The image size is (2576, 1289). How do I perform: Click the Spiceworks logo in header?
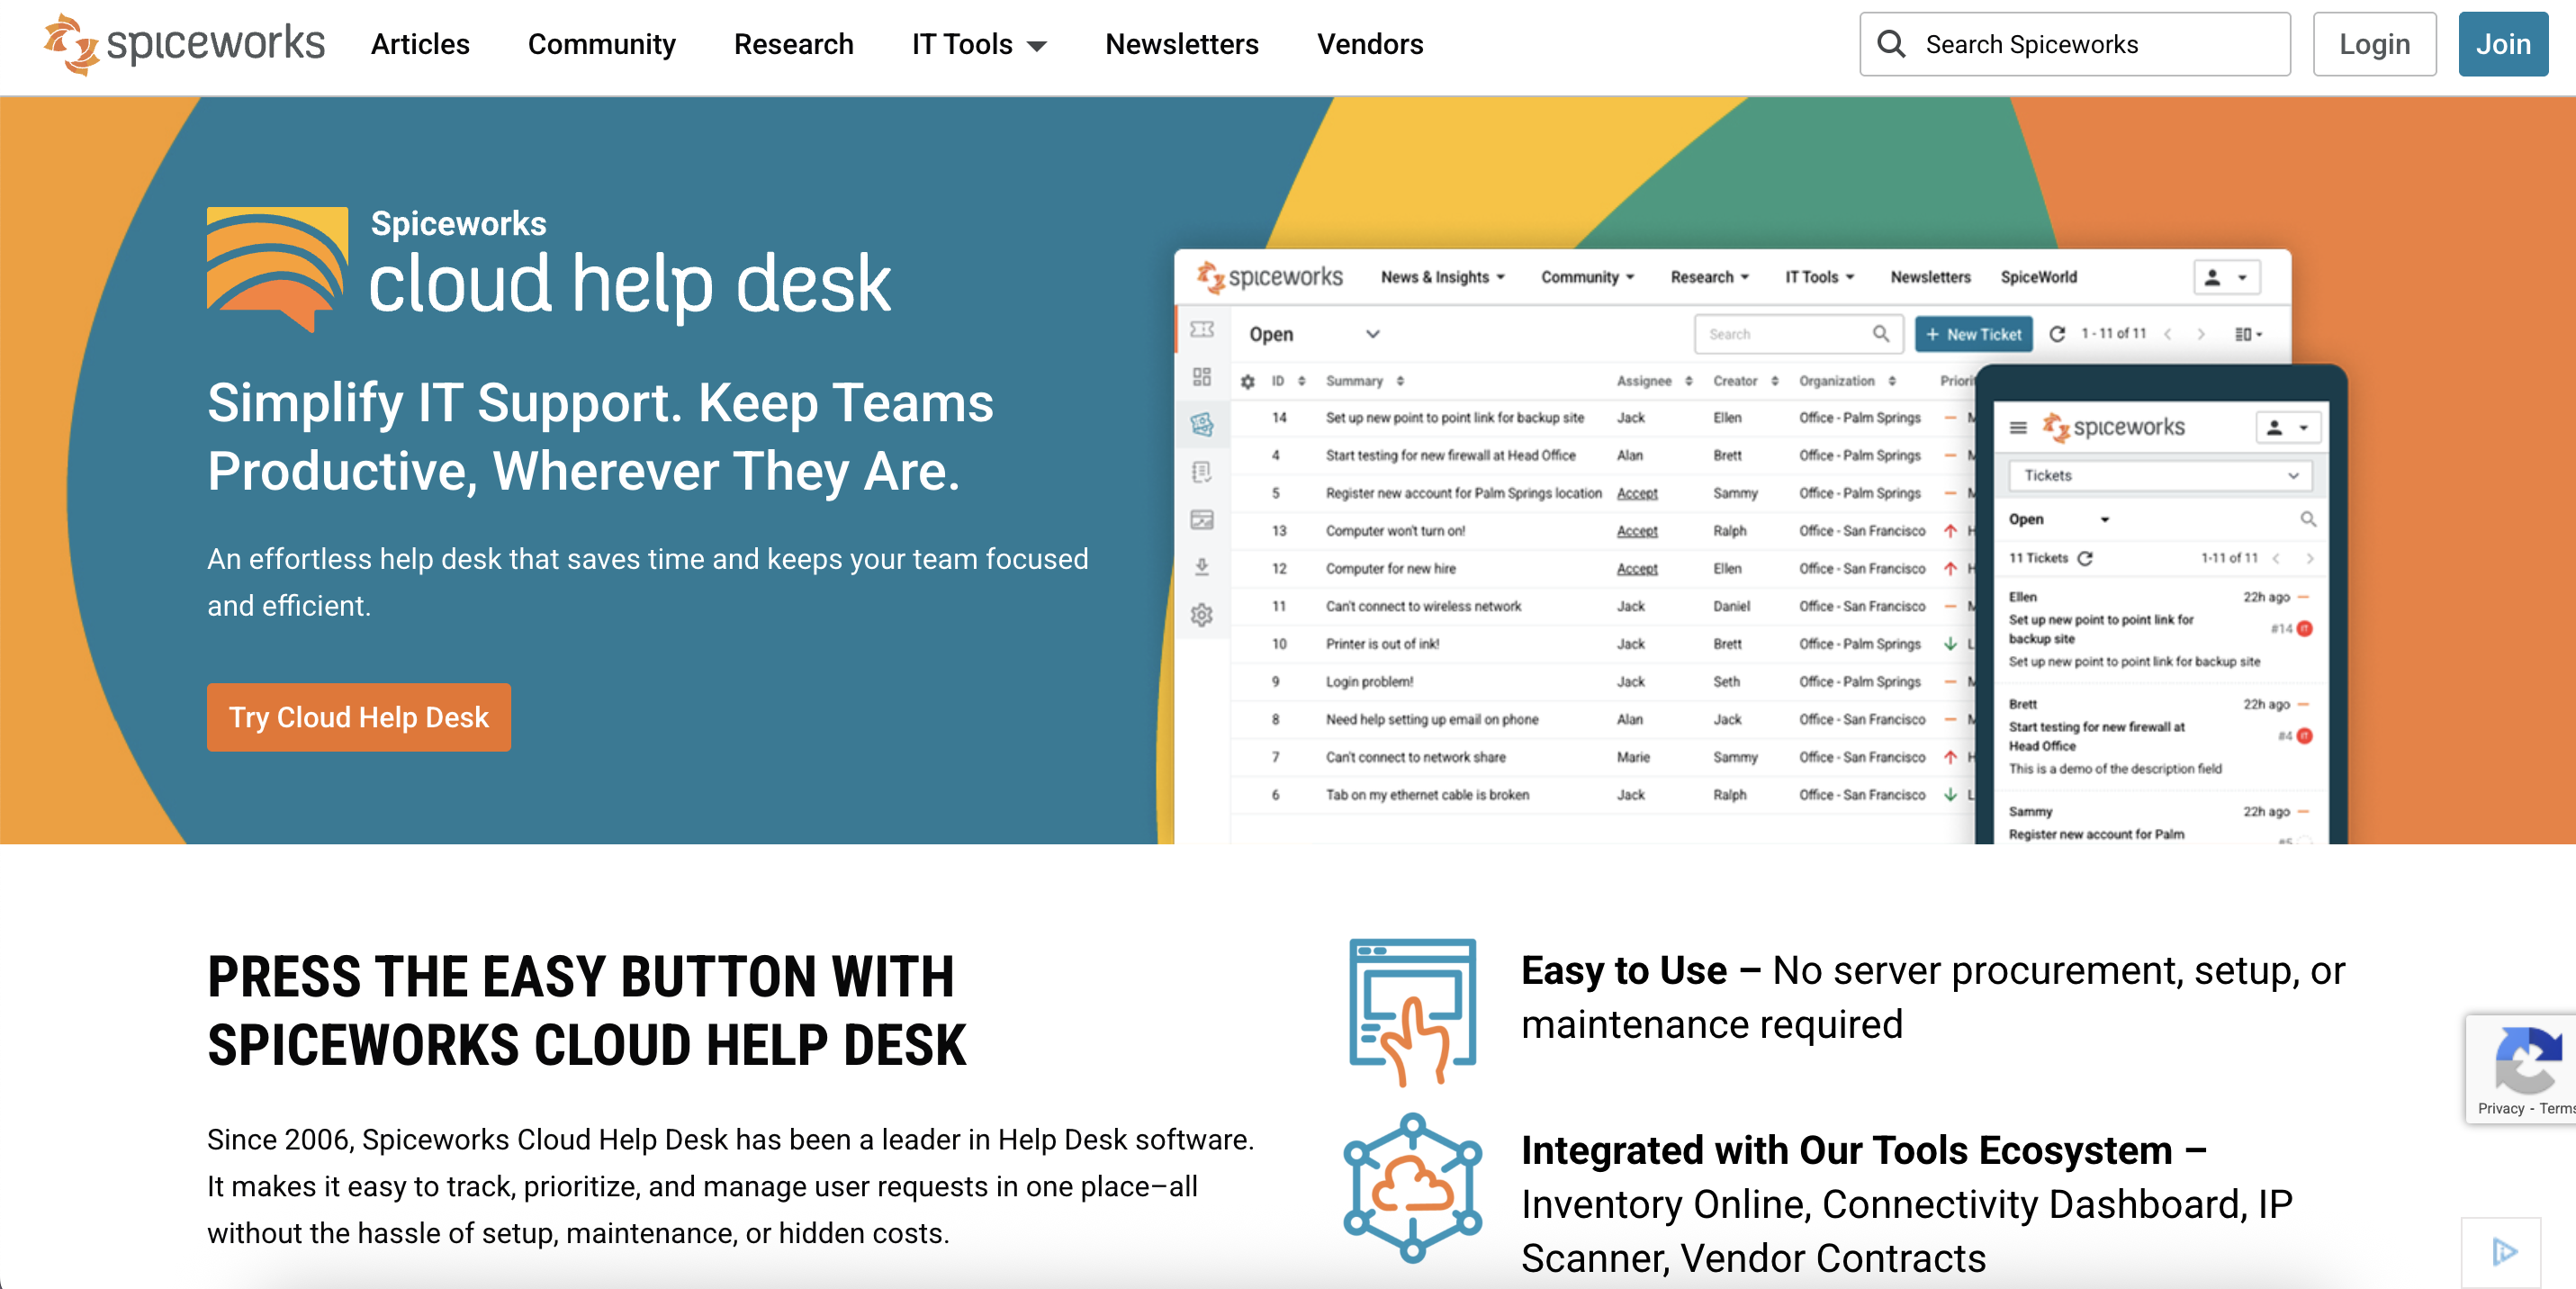point(185,44)
